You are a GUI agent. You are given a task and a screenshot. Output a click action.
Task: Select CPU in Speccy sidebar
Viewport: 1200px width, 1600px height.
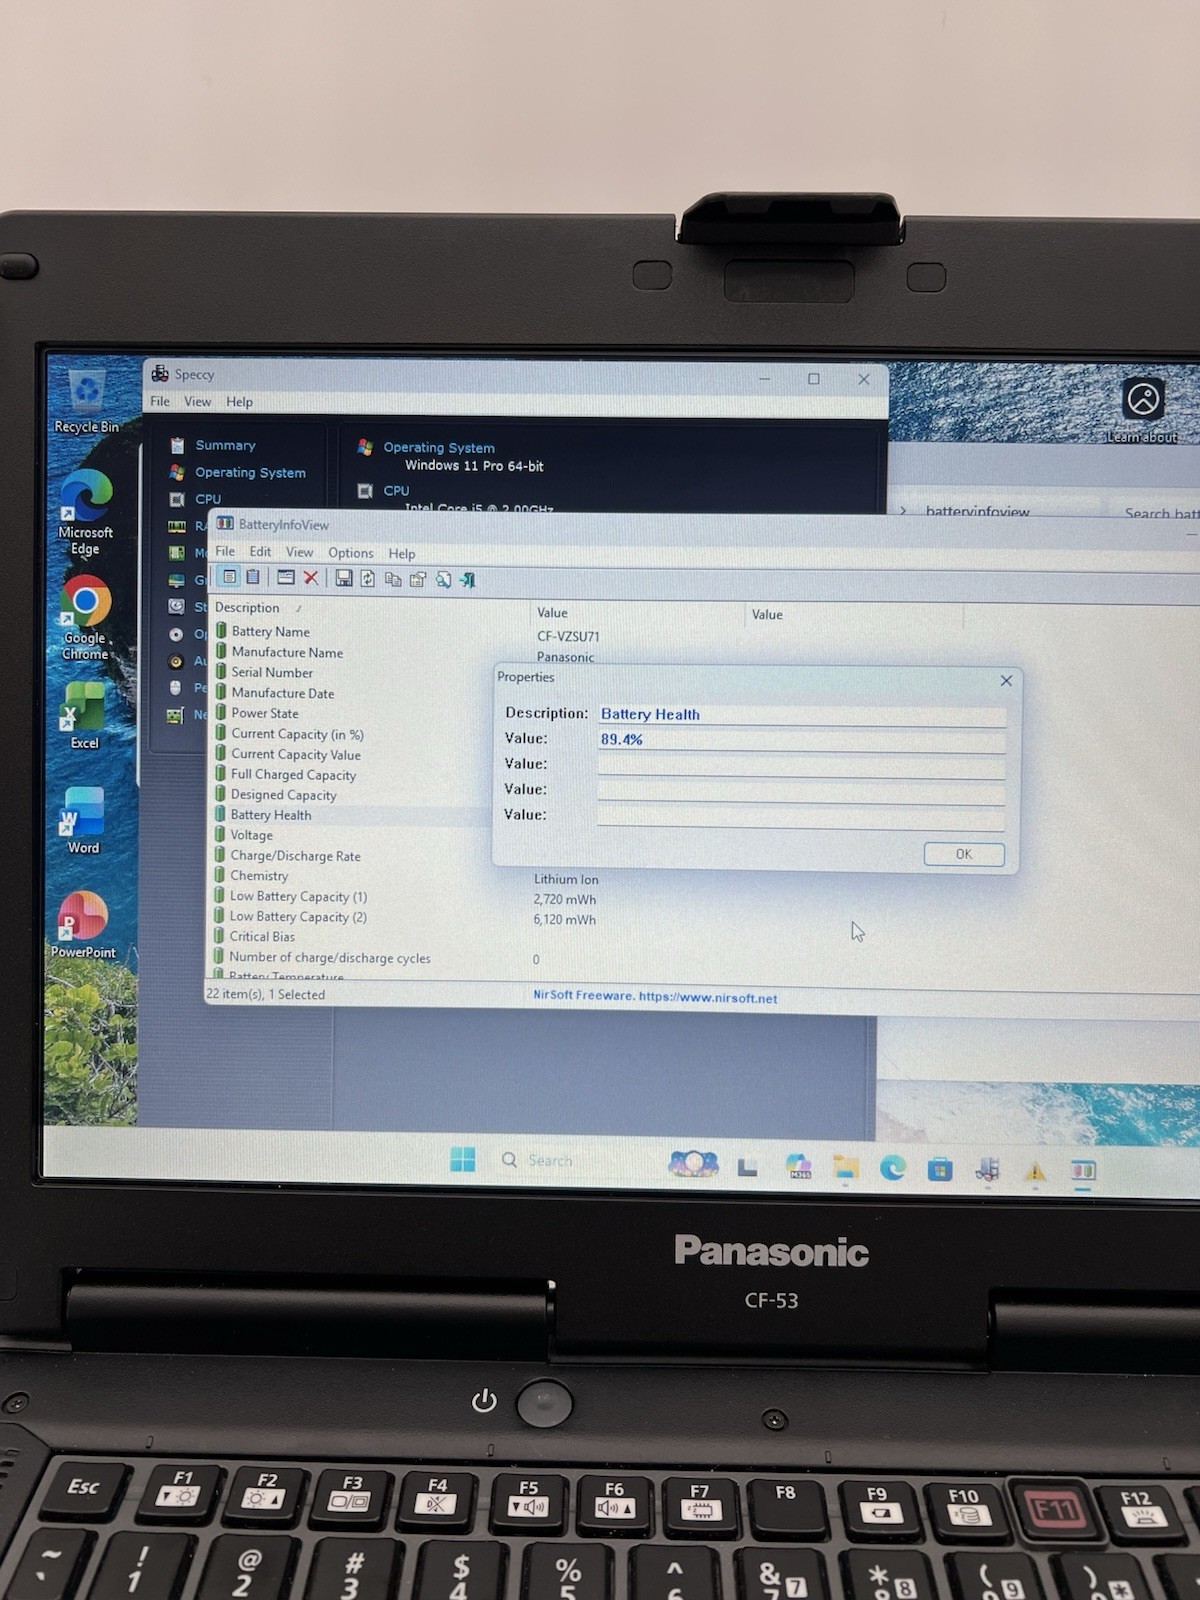(x=207, y=498)
